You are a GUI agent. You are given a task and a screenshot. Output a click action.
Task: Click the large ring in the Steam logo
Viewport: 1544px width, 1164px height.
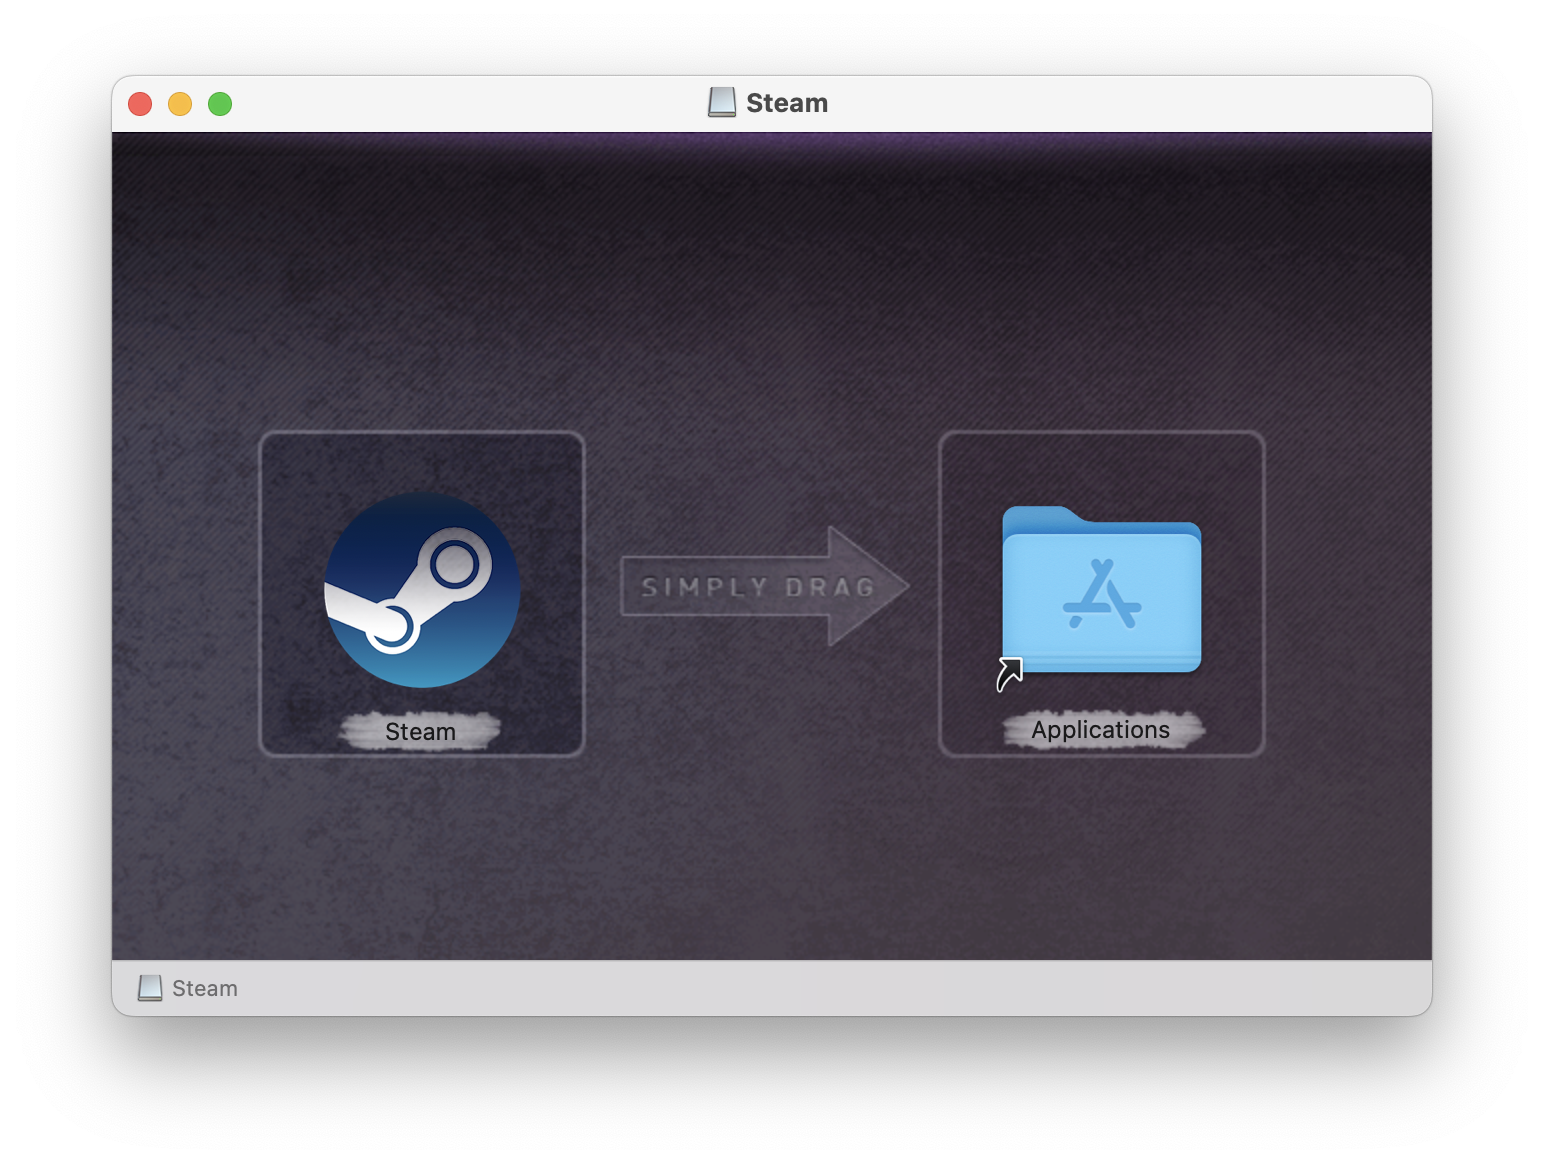[455, 564]
